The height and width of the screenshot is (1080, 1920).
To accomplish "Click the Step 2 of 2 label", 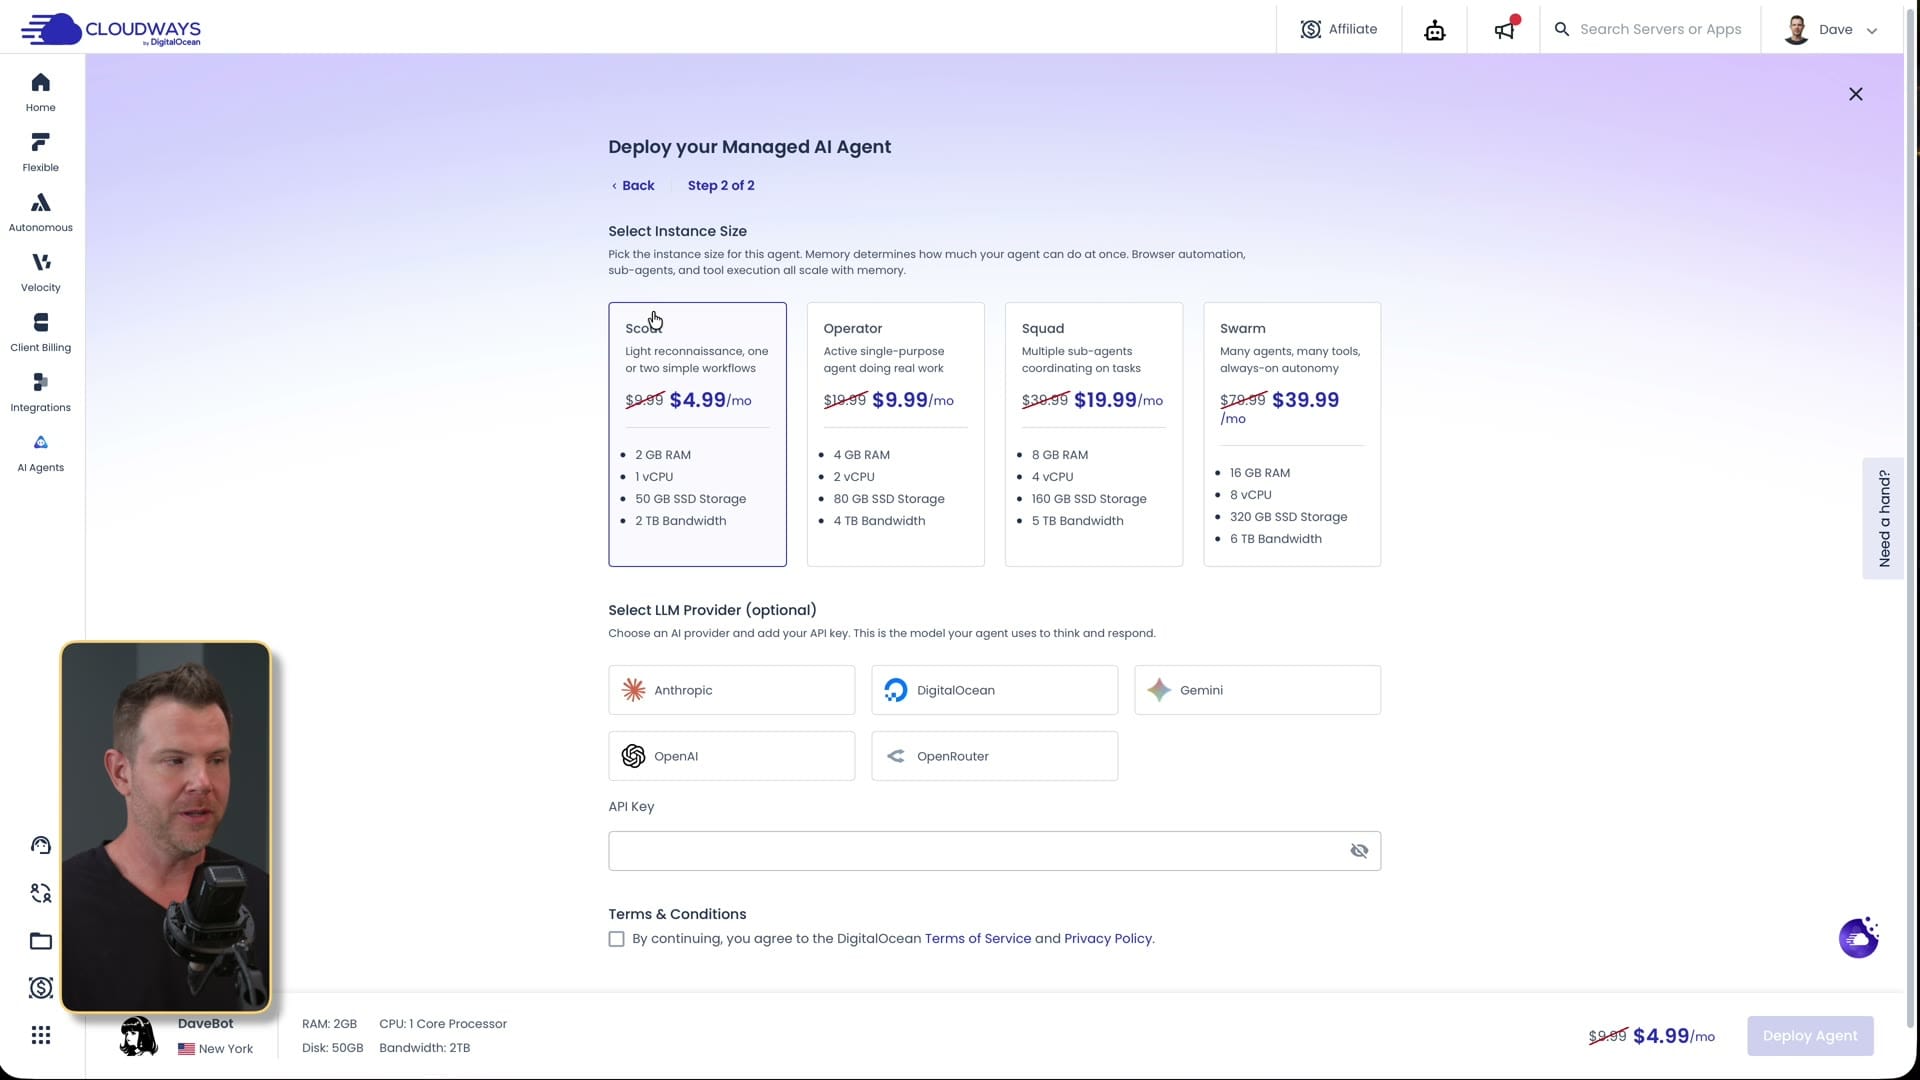I will [x=721, y=185].
